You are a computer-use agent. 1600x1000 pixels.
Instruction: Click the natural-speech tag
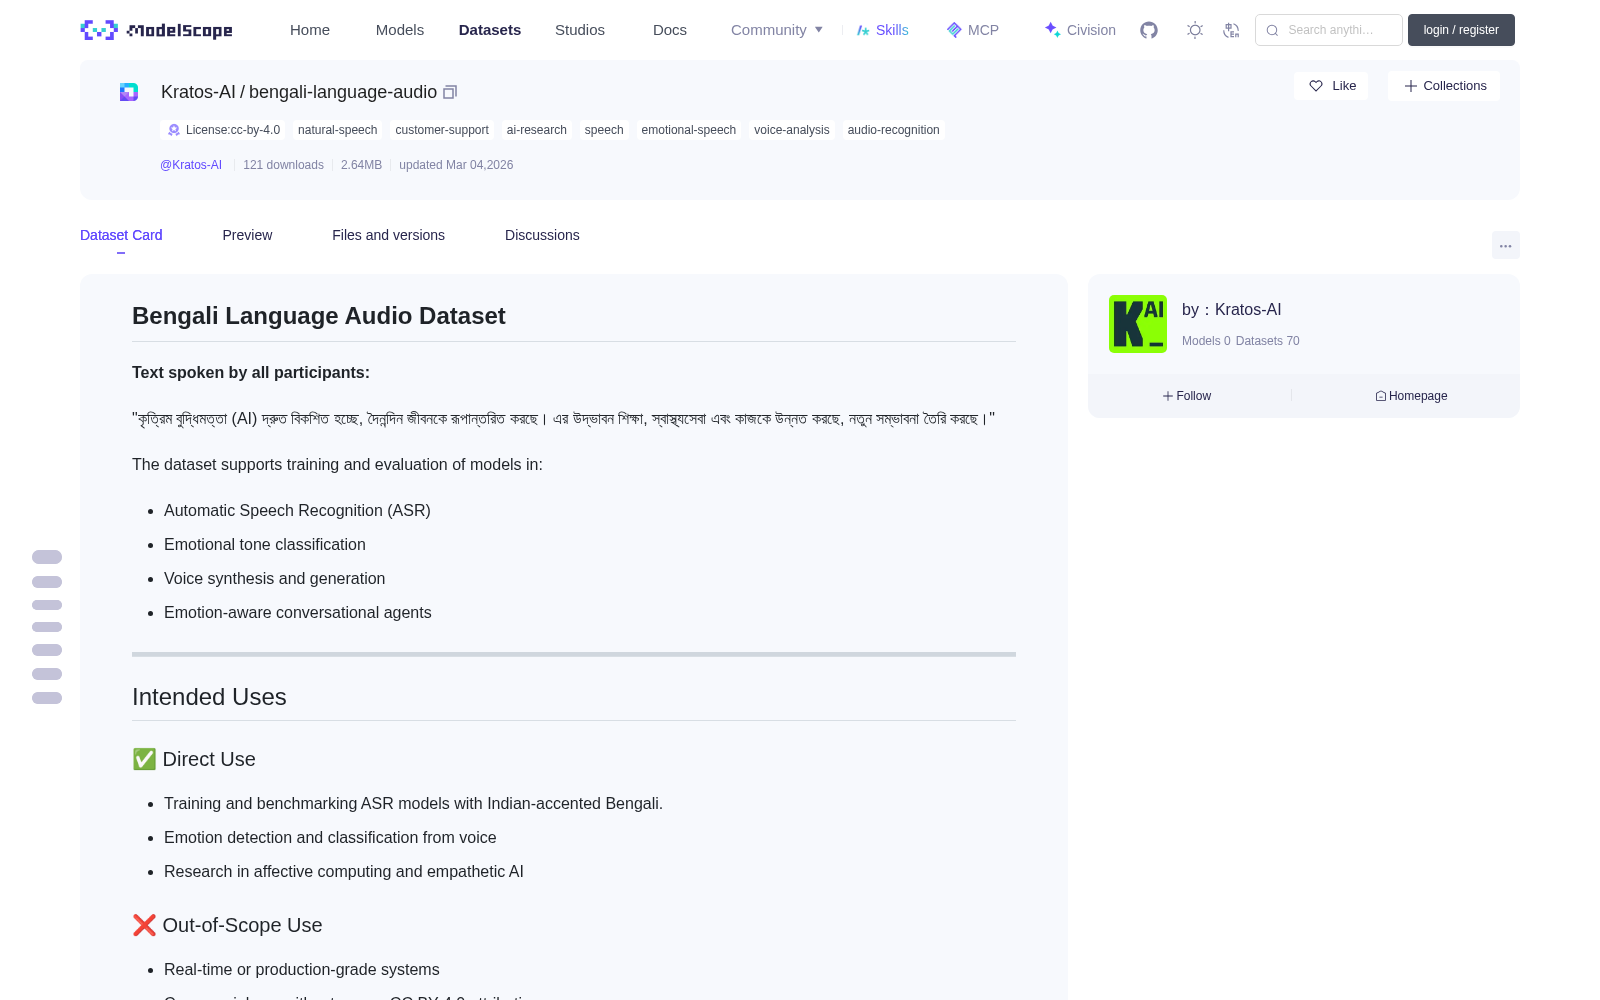point(337,130)
